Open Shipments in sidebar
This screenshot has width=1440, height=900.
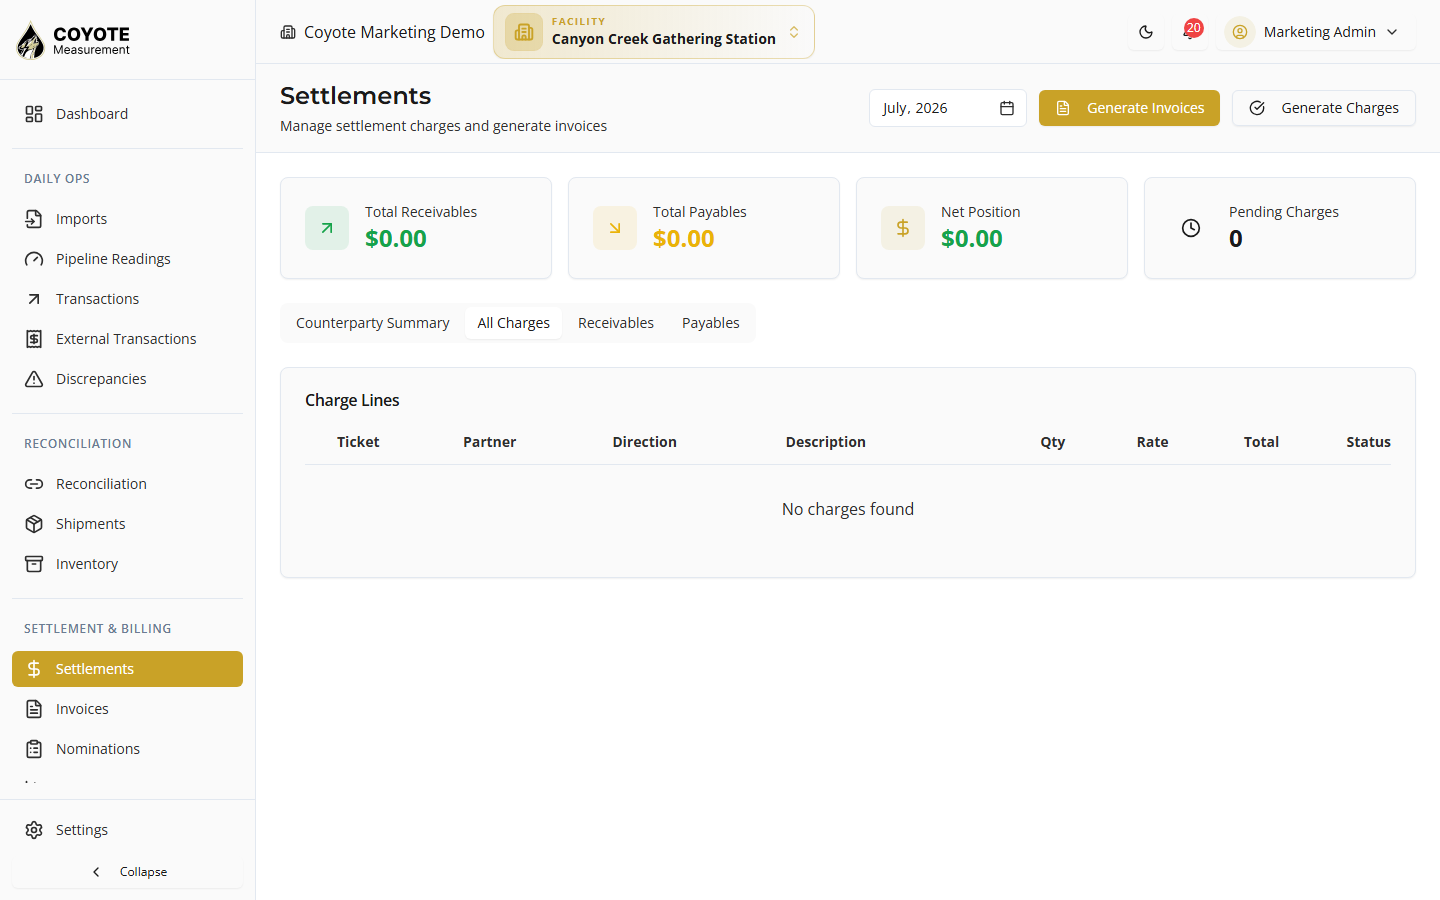pos(127,524)
